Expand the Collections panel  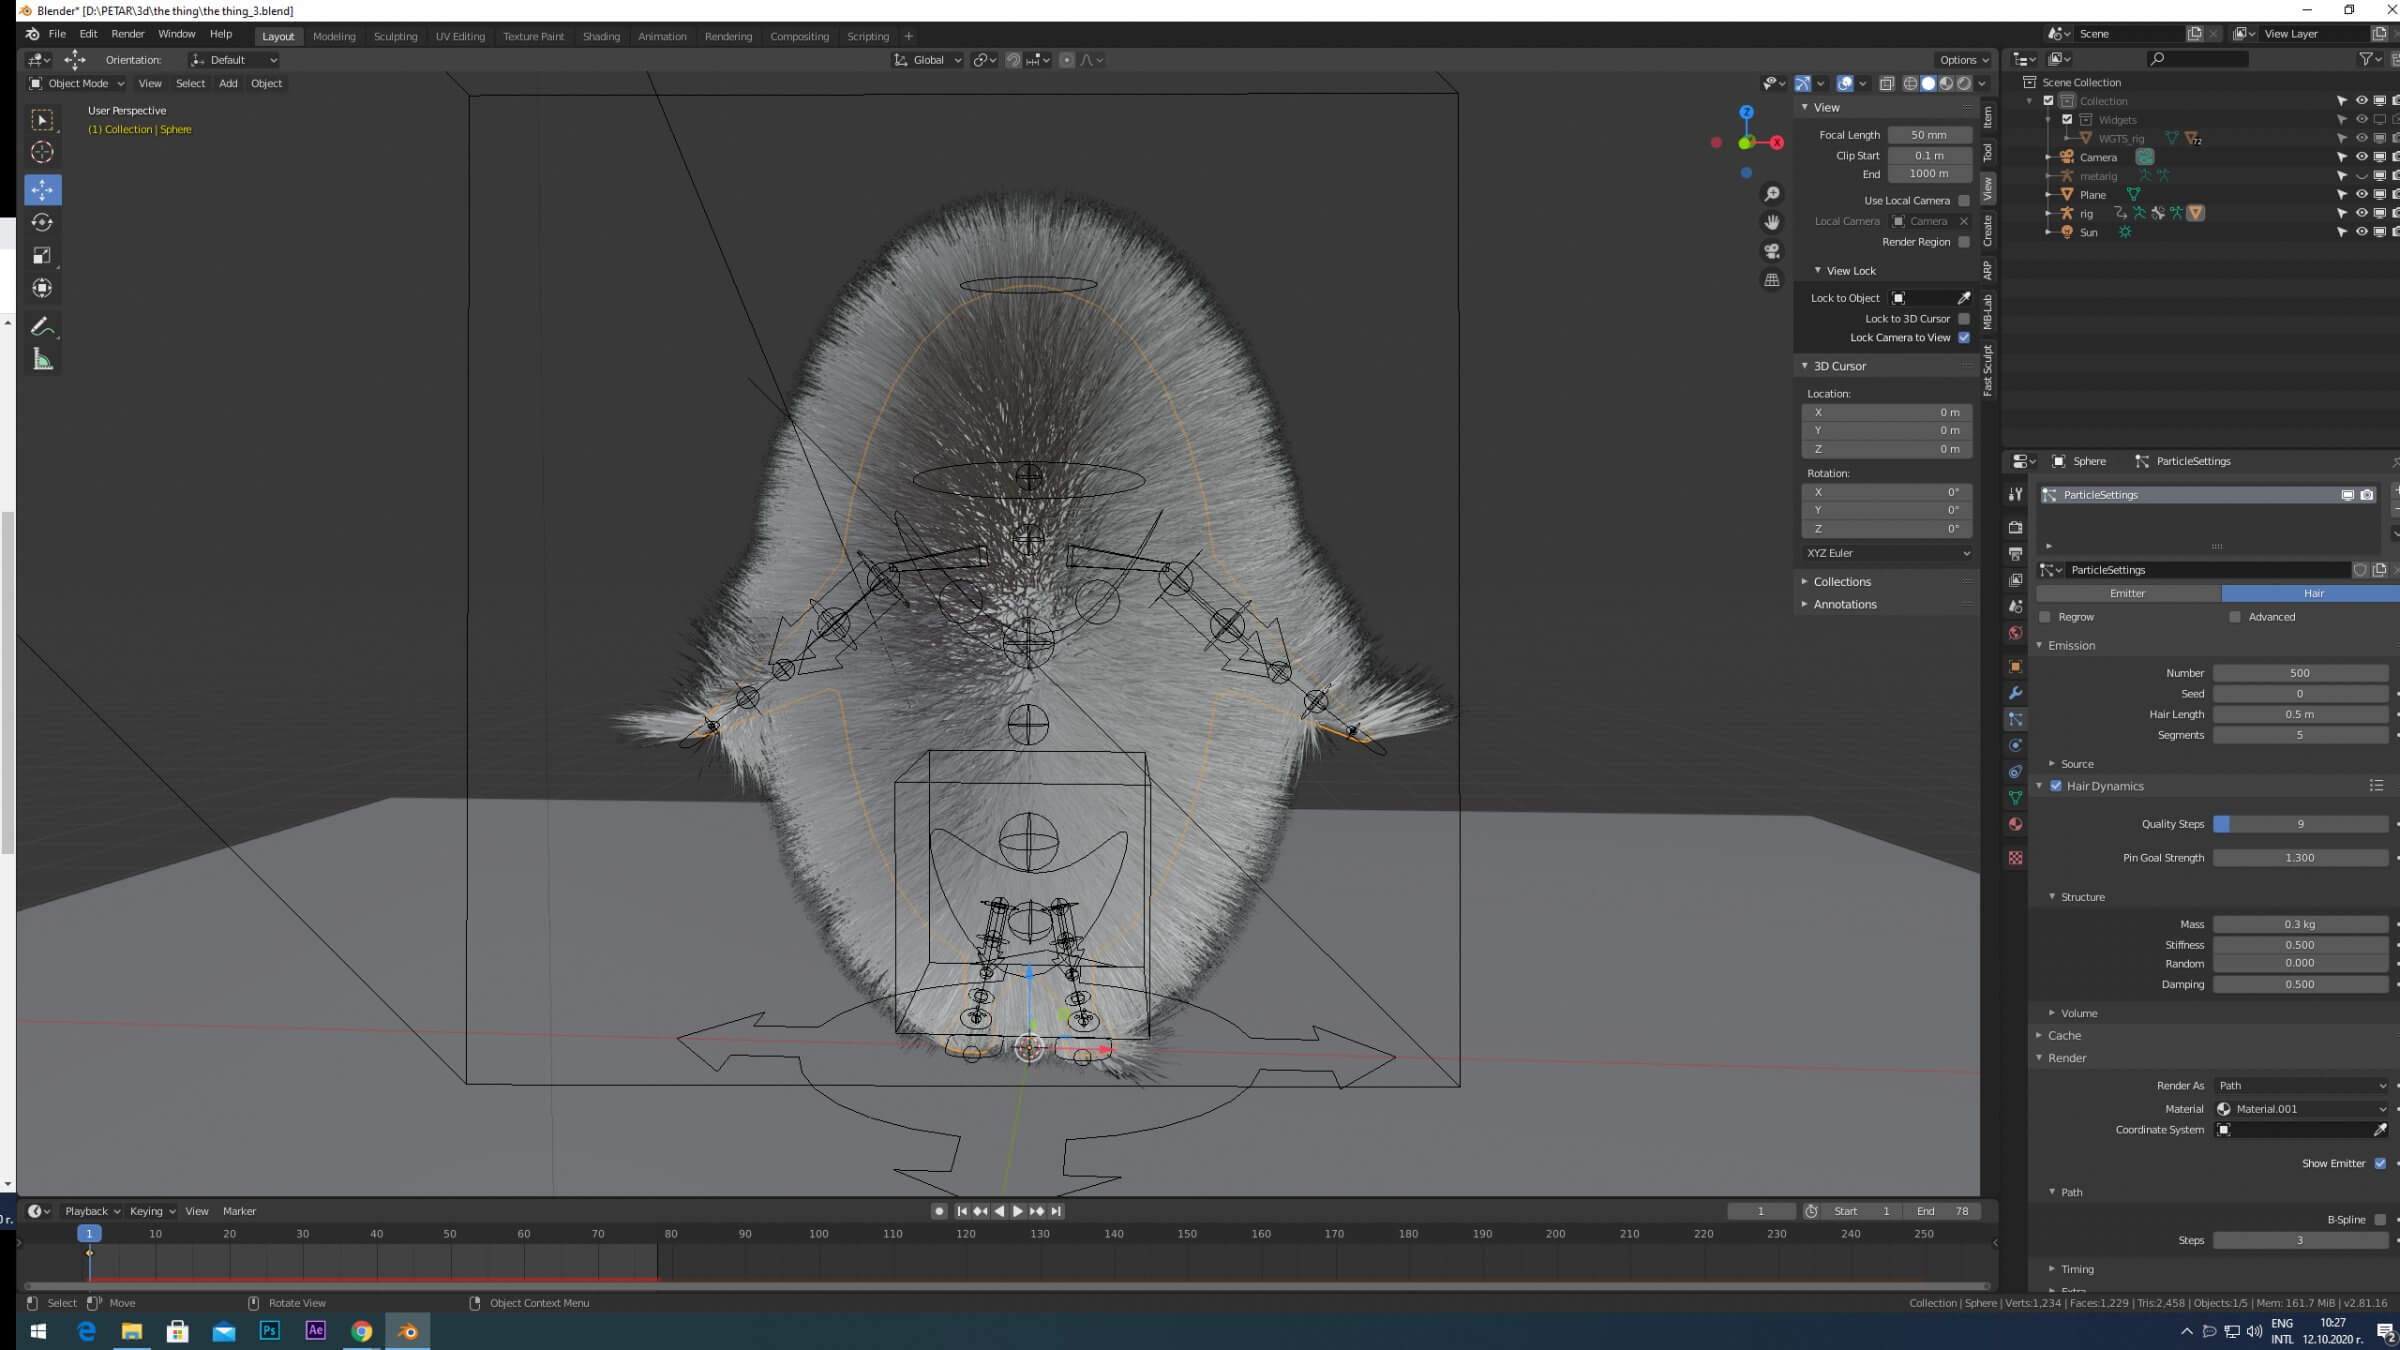coord(1841,581)
